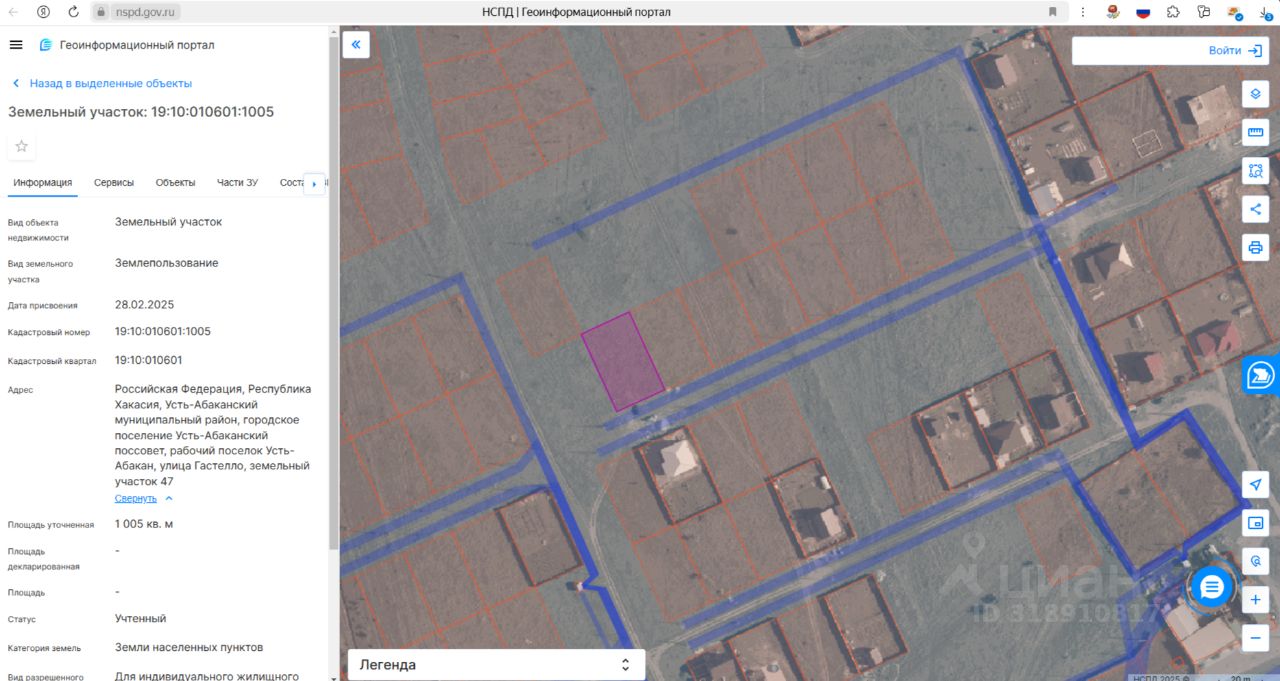Collapse address with the Свернуть link
Image resolution: width=1280 pixels, height=681 pixels.
(x=144, y=498)
